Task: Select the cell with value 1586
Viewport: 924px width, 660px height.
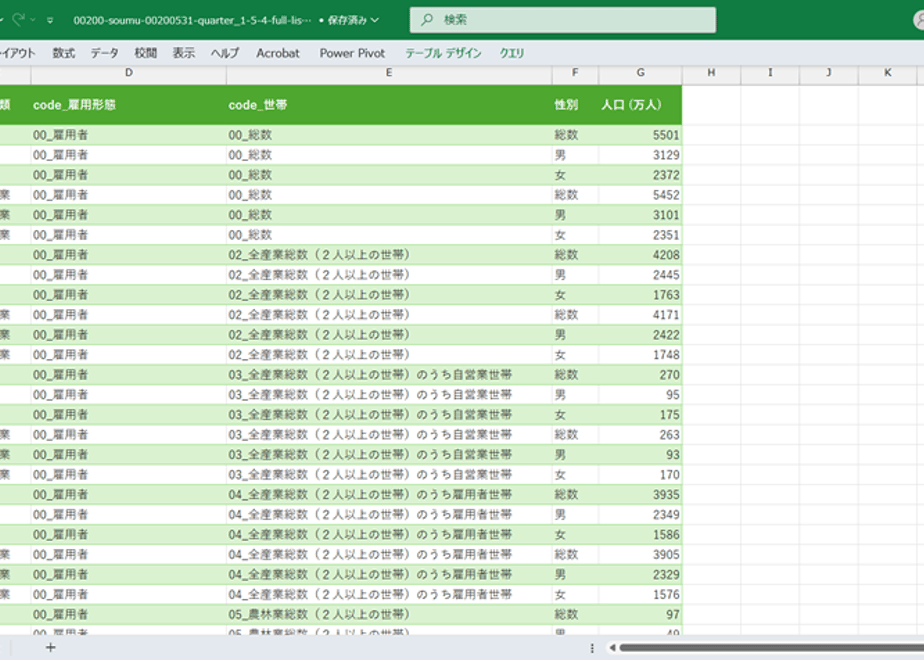Action: tap(641, 535)
